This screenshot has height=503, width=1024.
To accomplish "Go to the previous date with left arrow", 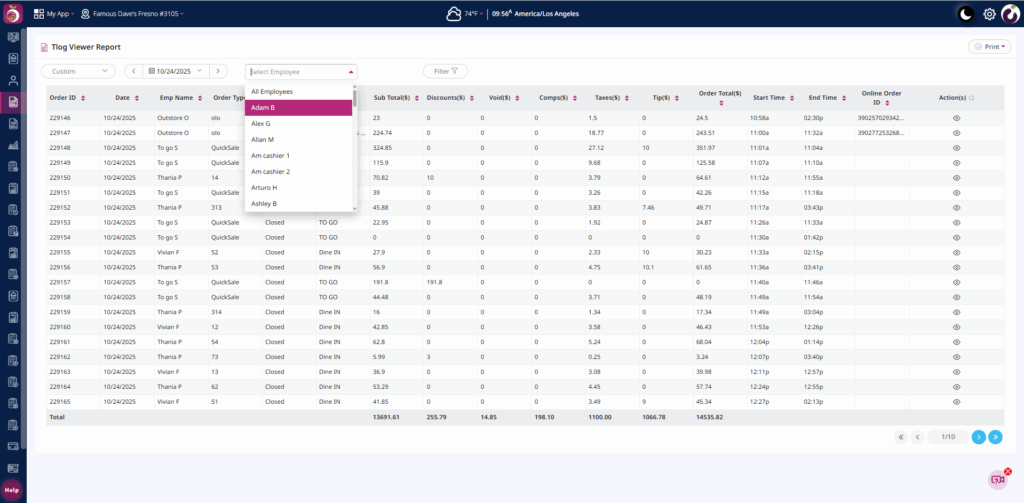I will (x=132, y=71).
